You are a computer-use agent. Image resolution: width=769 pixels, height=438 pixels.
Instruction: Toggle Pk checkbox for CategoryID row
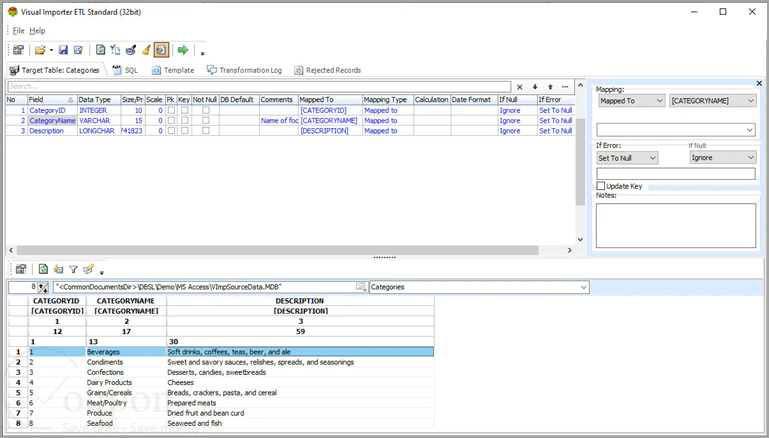click(171, 110)
